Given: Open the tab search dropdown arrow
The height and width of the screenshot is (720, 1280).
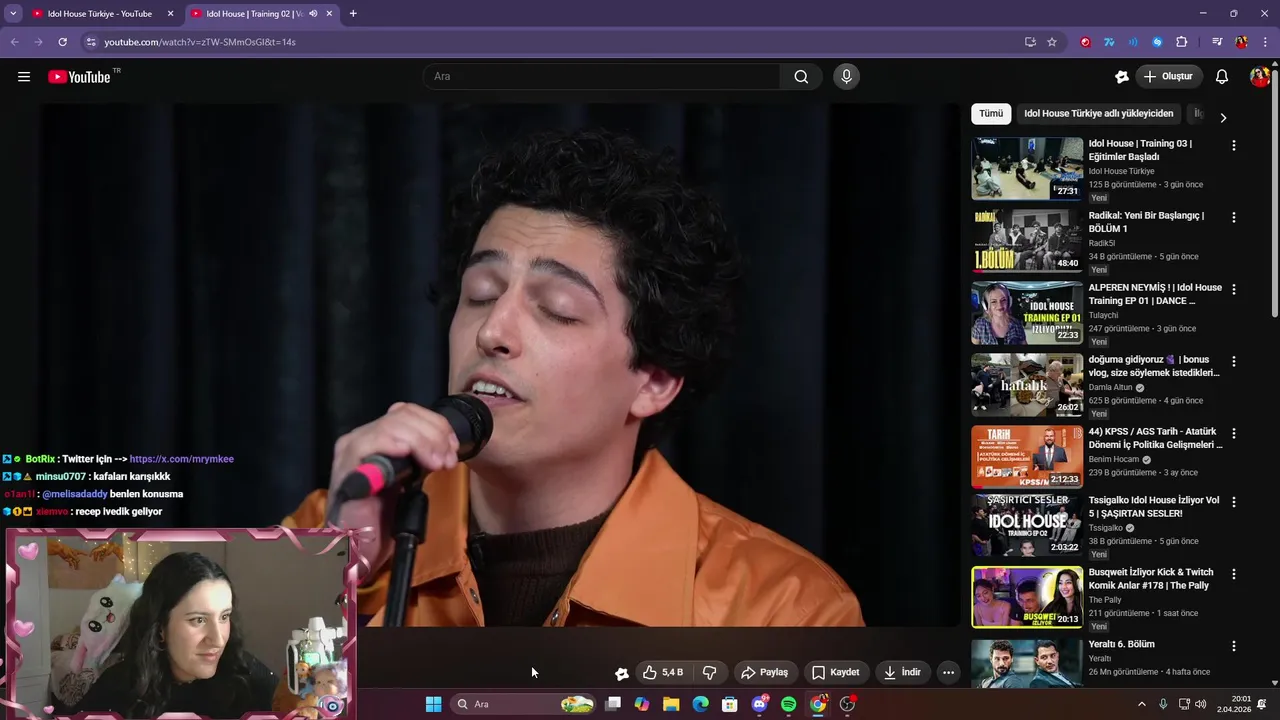Looking at the screenshot, I should (x=13, y=14).
